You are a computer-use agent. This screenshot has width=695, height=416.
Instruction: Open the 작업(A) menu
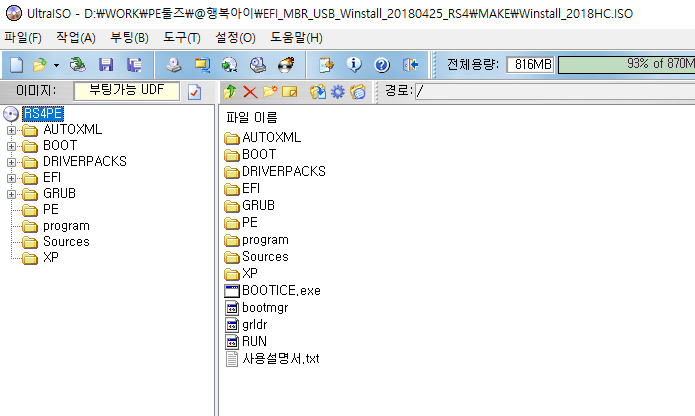point(76,38)
